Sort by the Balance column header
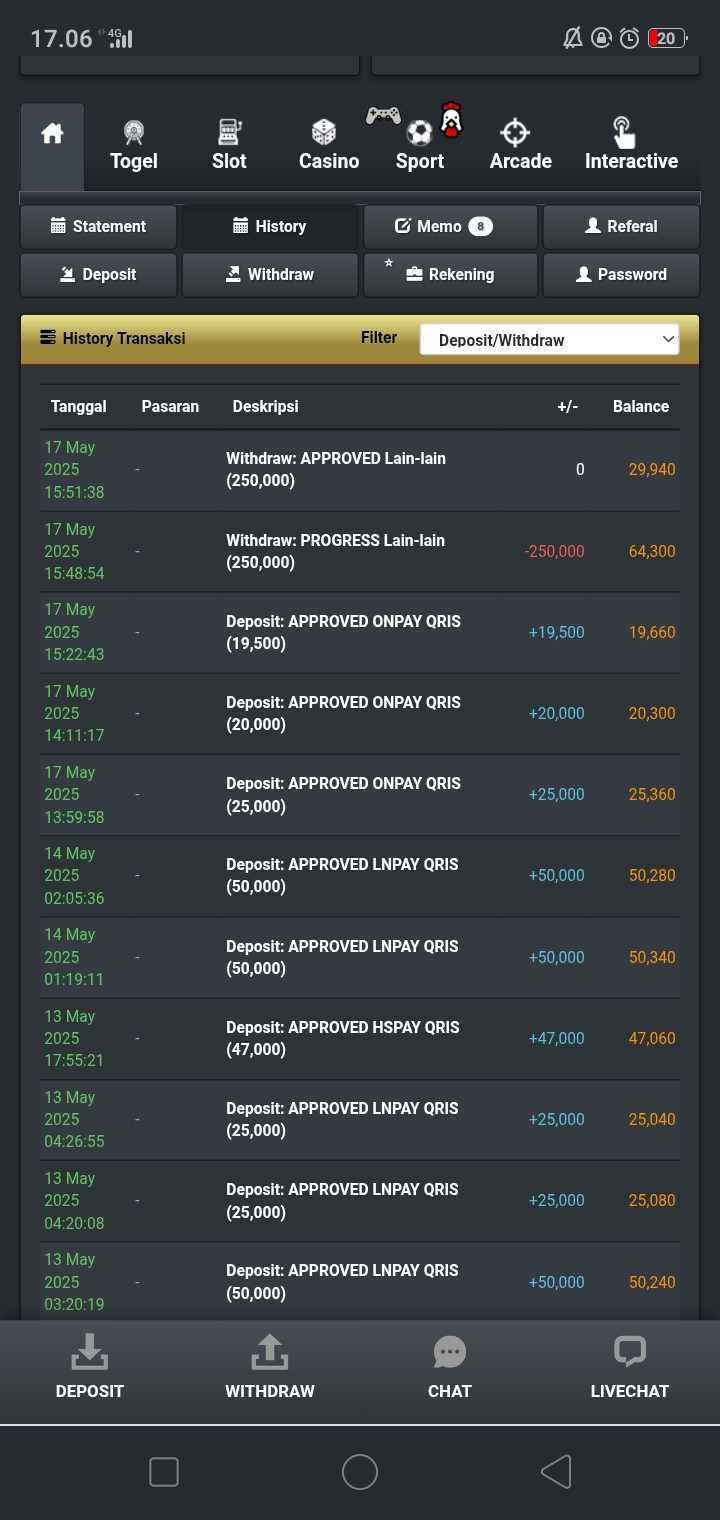The width and height of the screenshot is (720, 1520). (640, 406)
